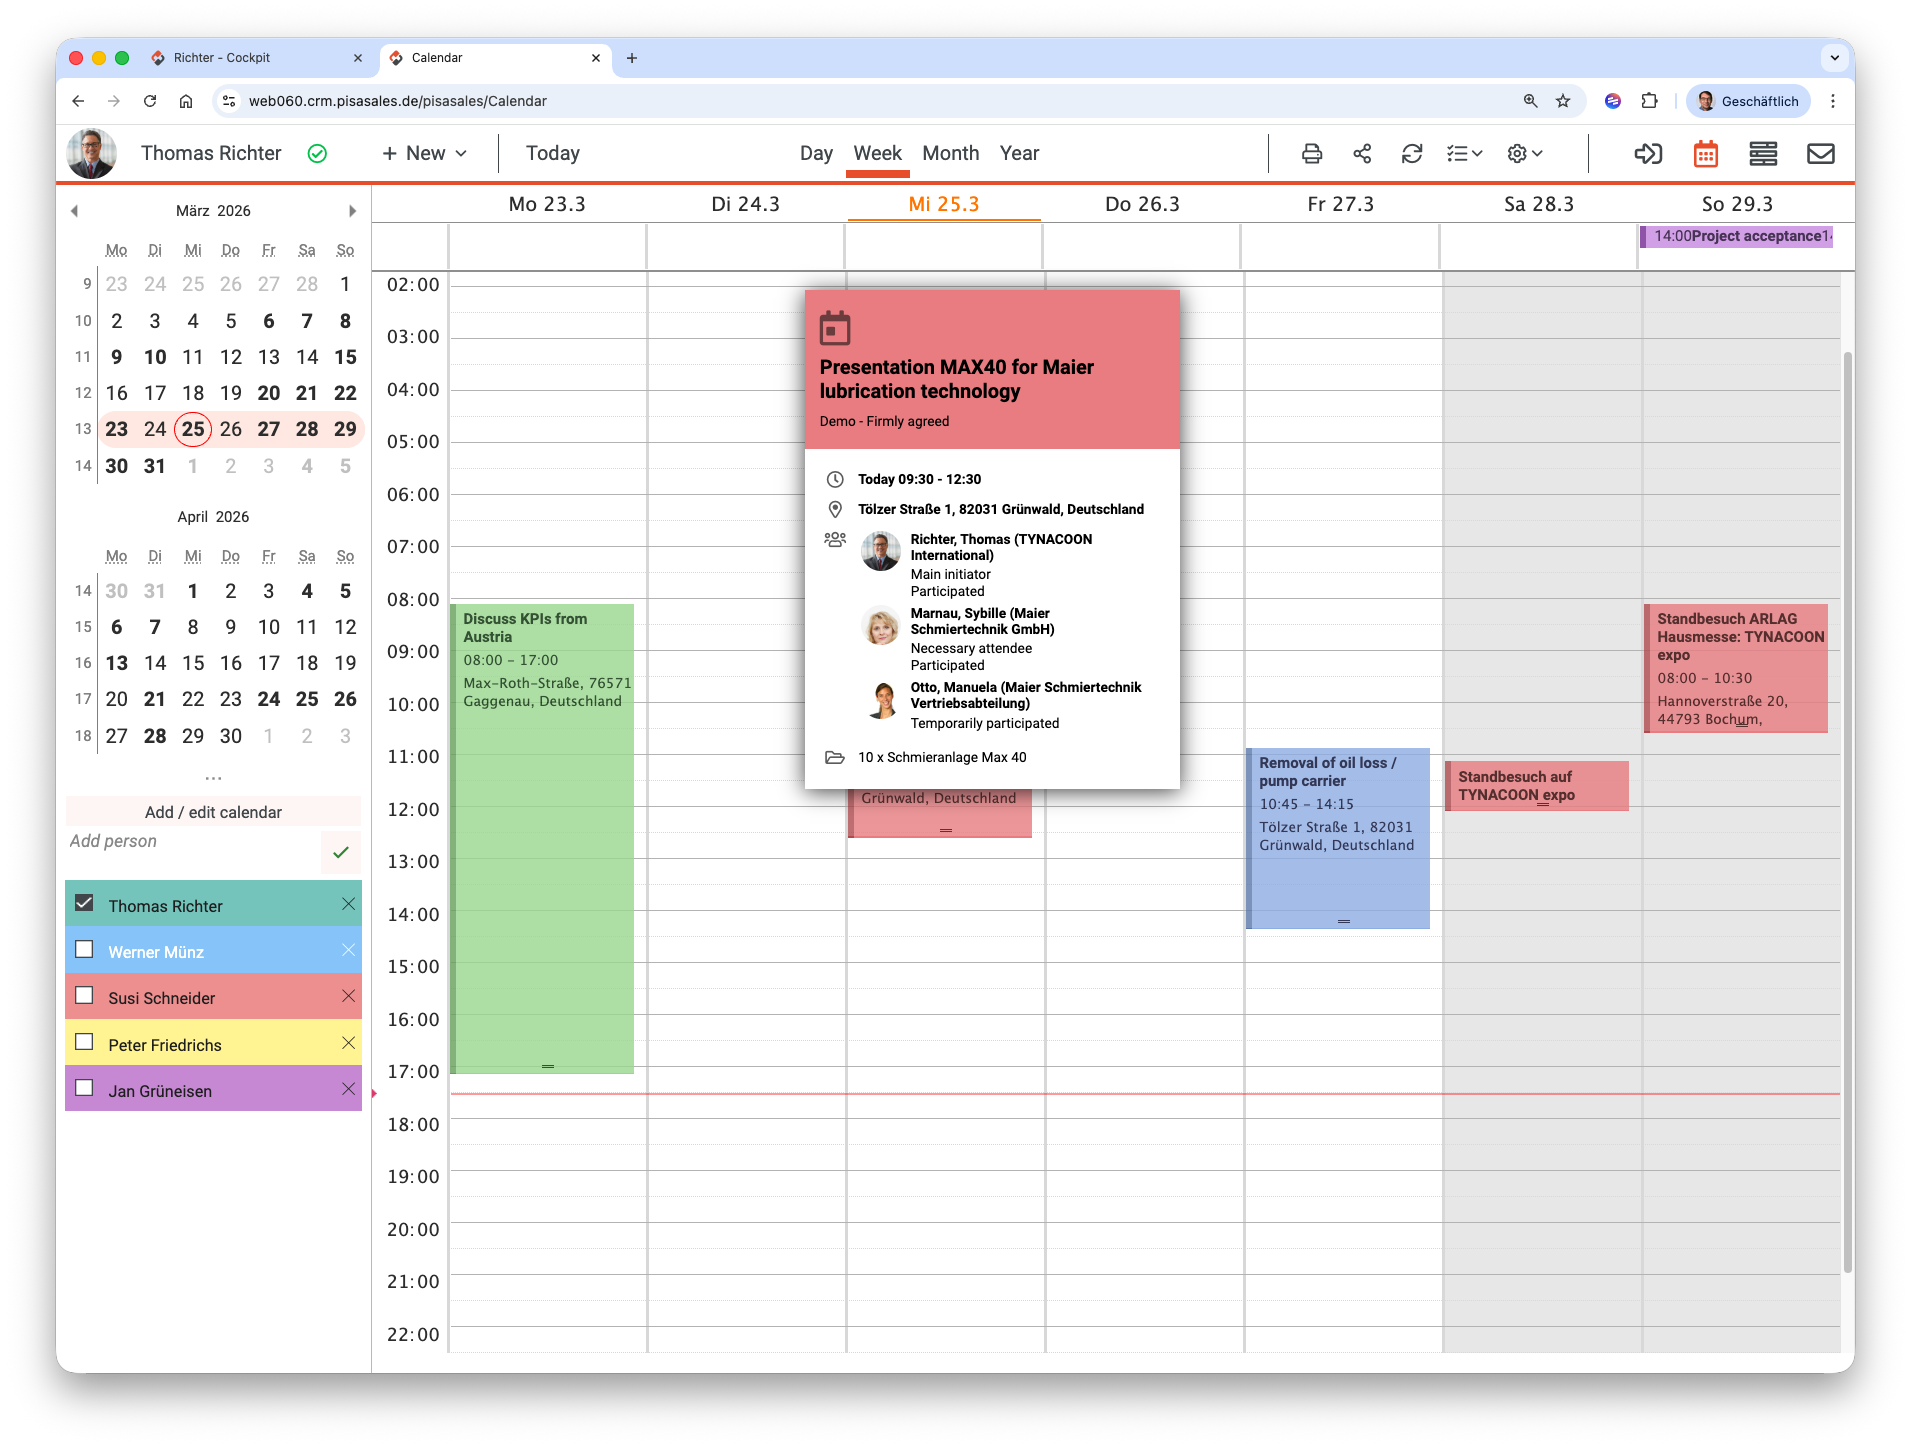
Task: Click the print calendar icon
Action: point(1312,153)
